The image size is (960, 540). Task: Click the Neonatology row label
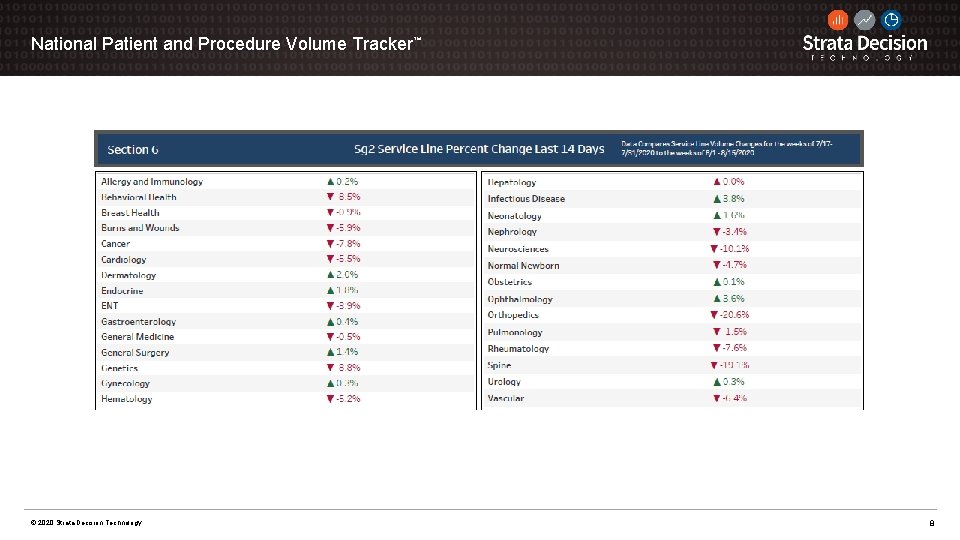coord(515,216)
